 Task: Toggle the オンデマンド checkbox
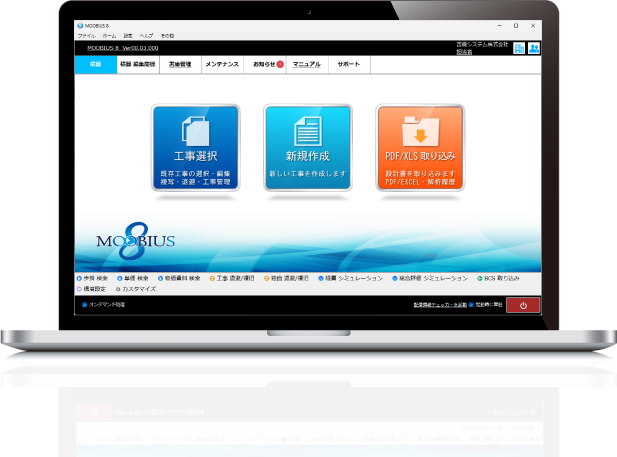pos(83,304)
